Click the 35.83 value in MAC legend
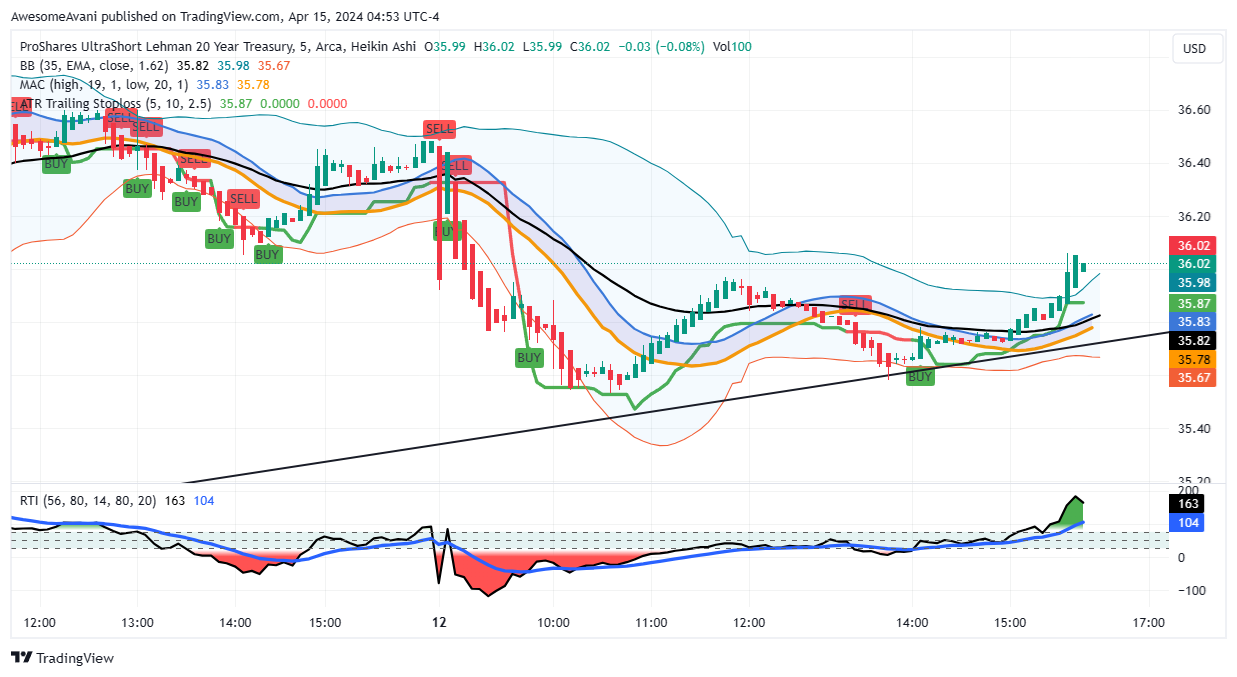 213,85
